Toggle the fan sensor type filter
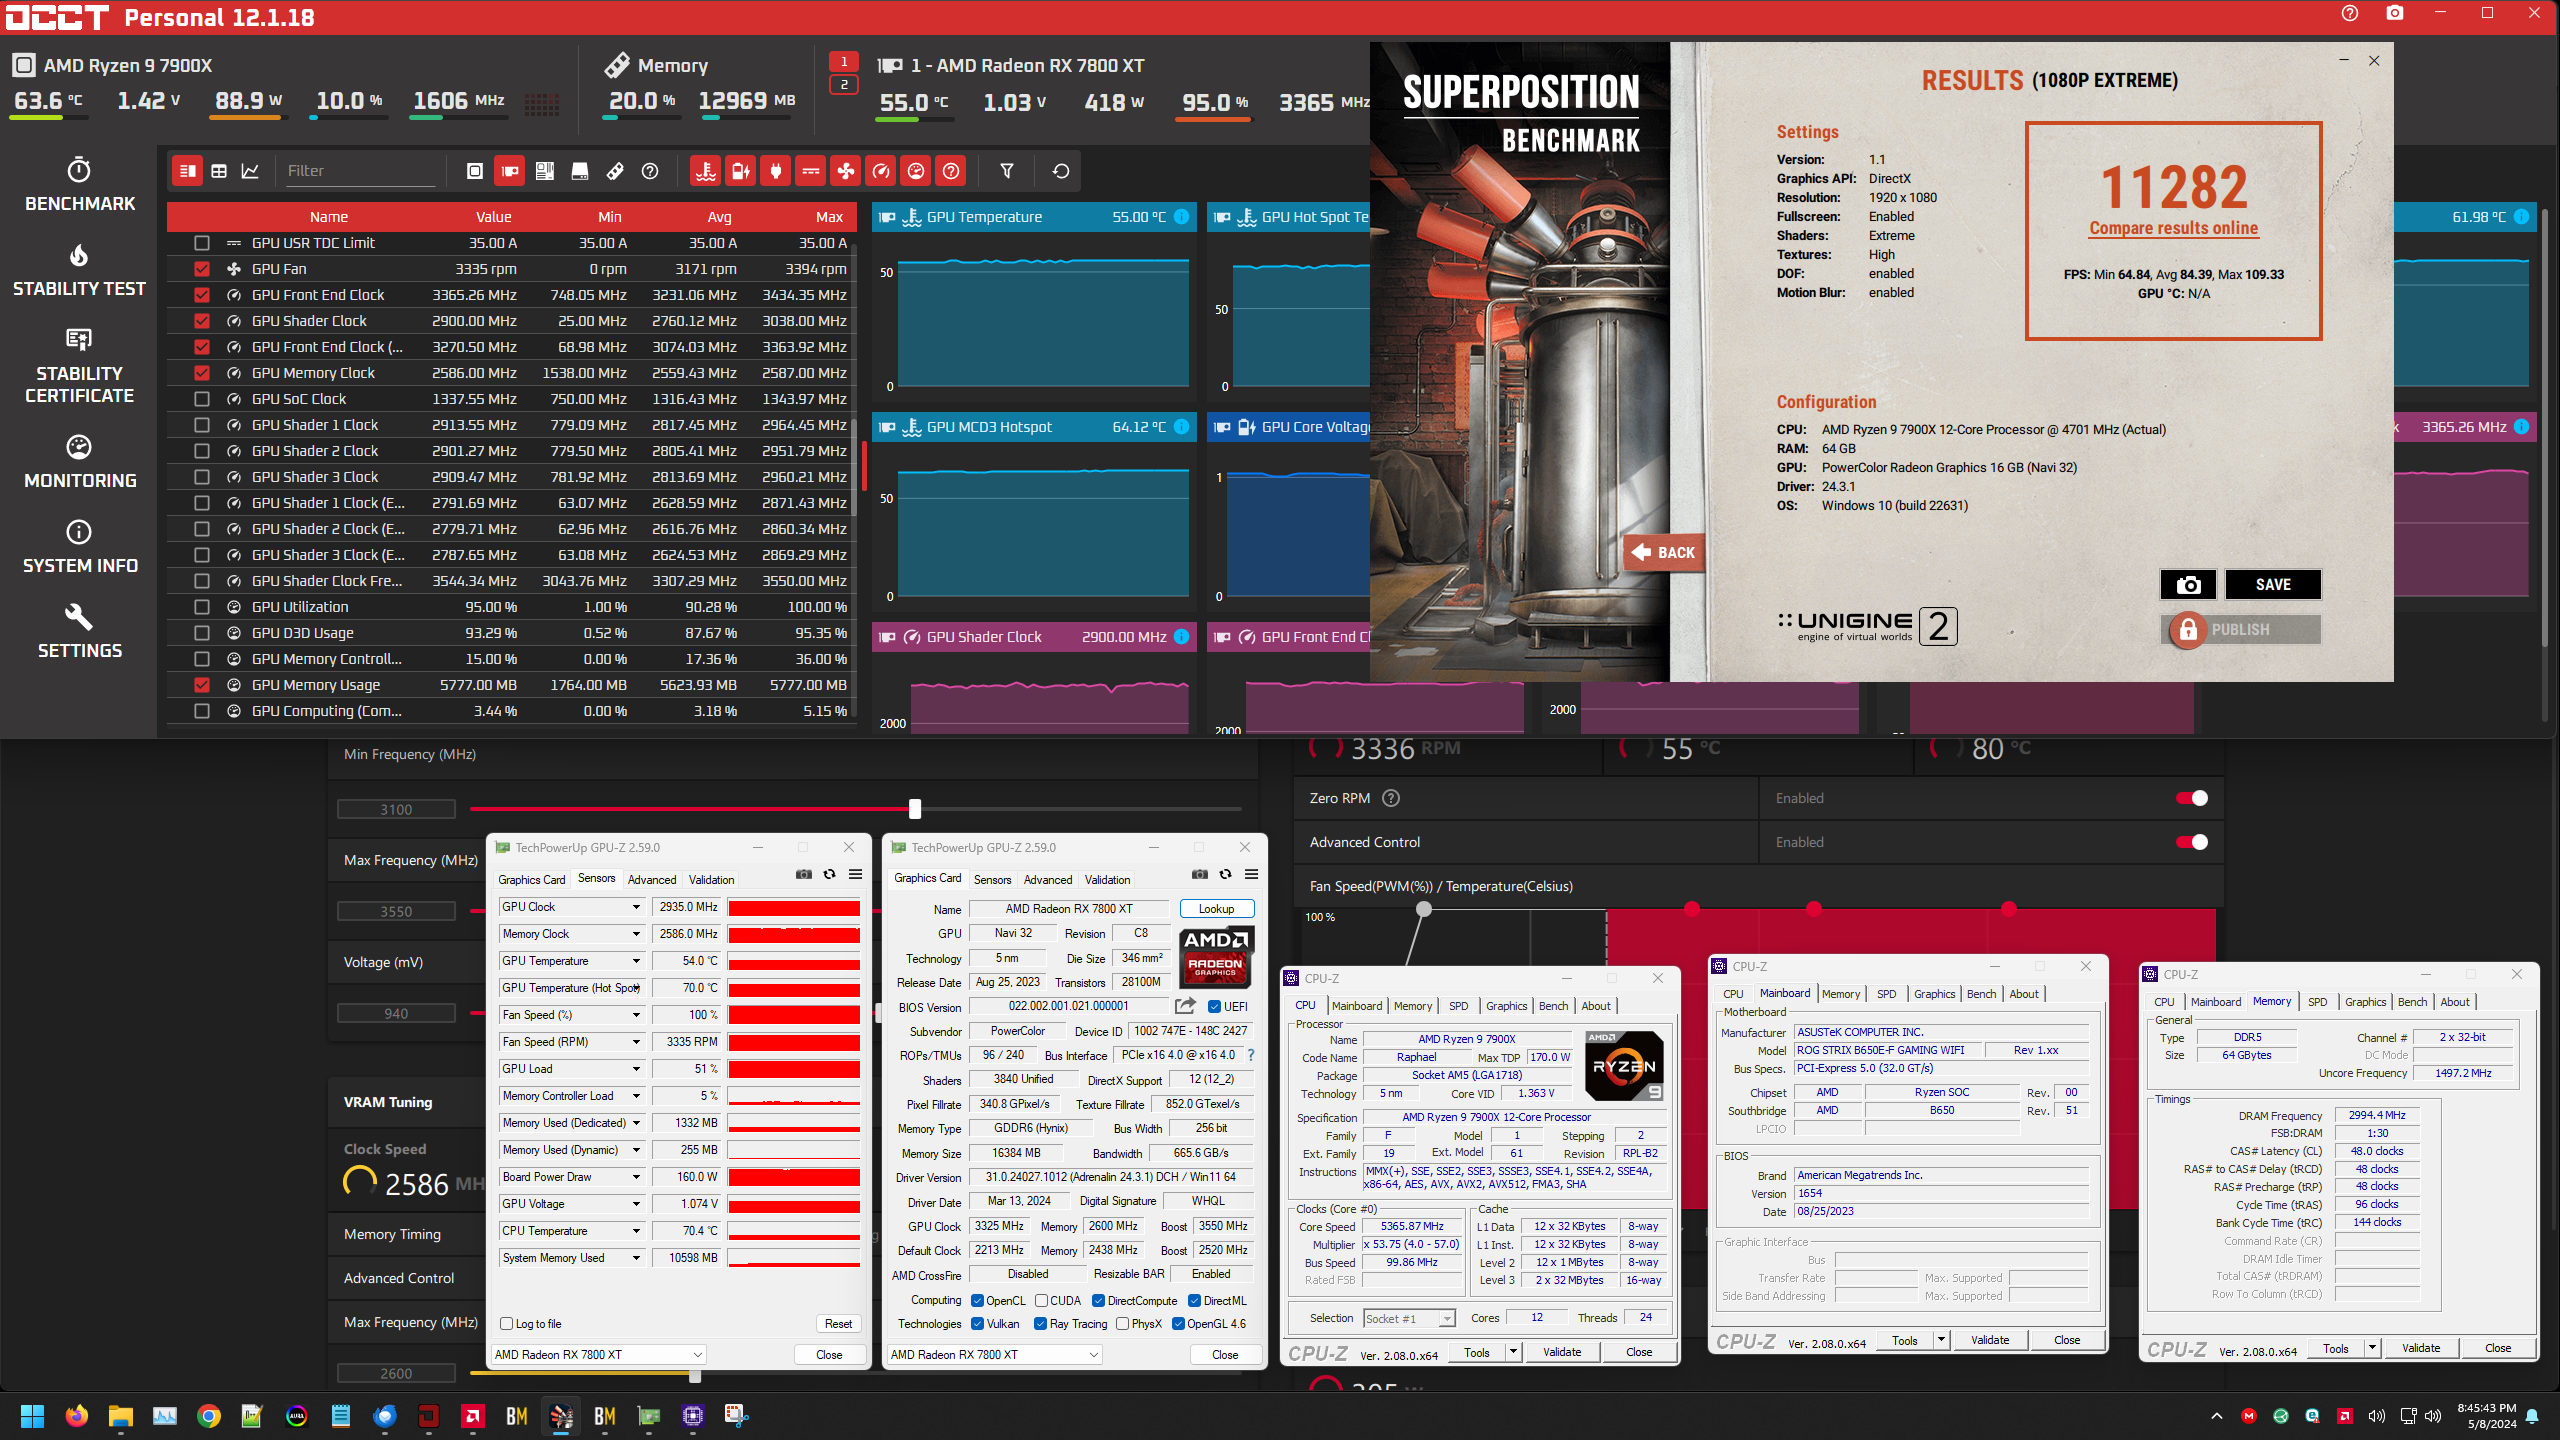 (846, 171)
